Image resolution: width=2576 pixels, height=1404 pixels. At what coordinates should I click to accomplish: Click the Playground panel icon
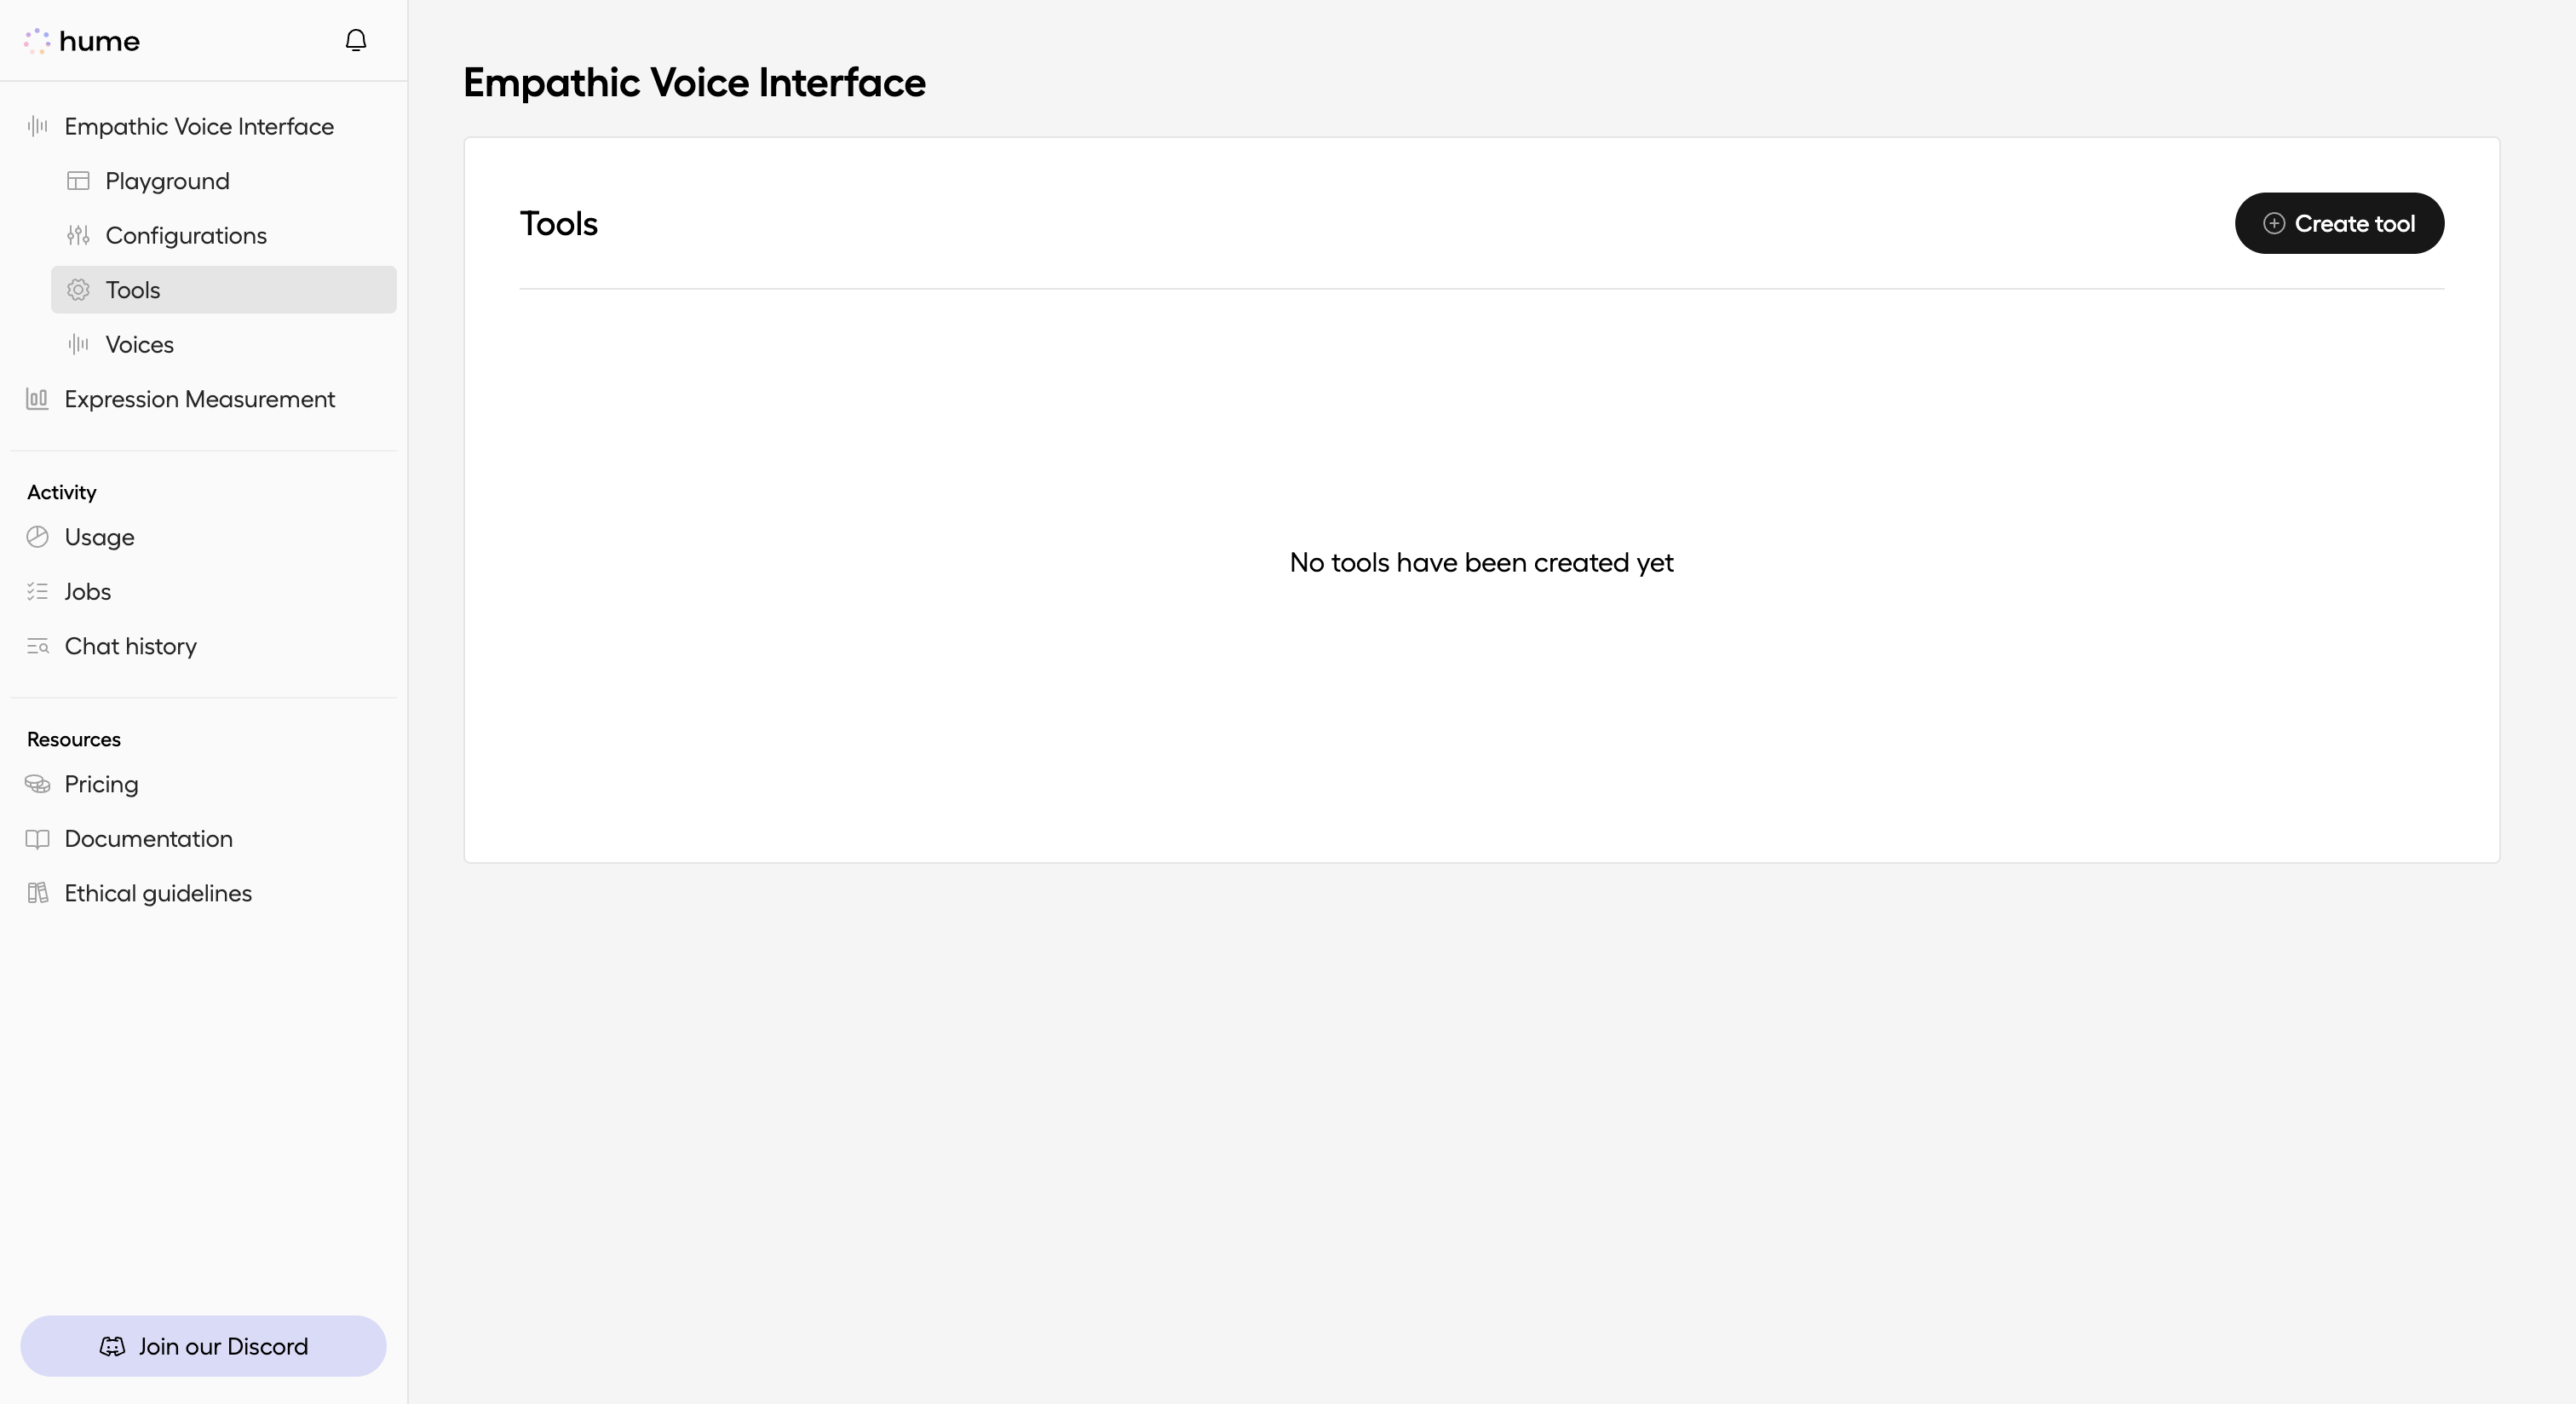click(x=78, y=180)
